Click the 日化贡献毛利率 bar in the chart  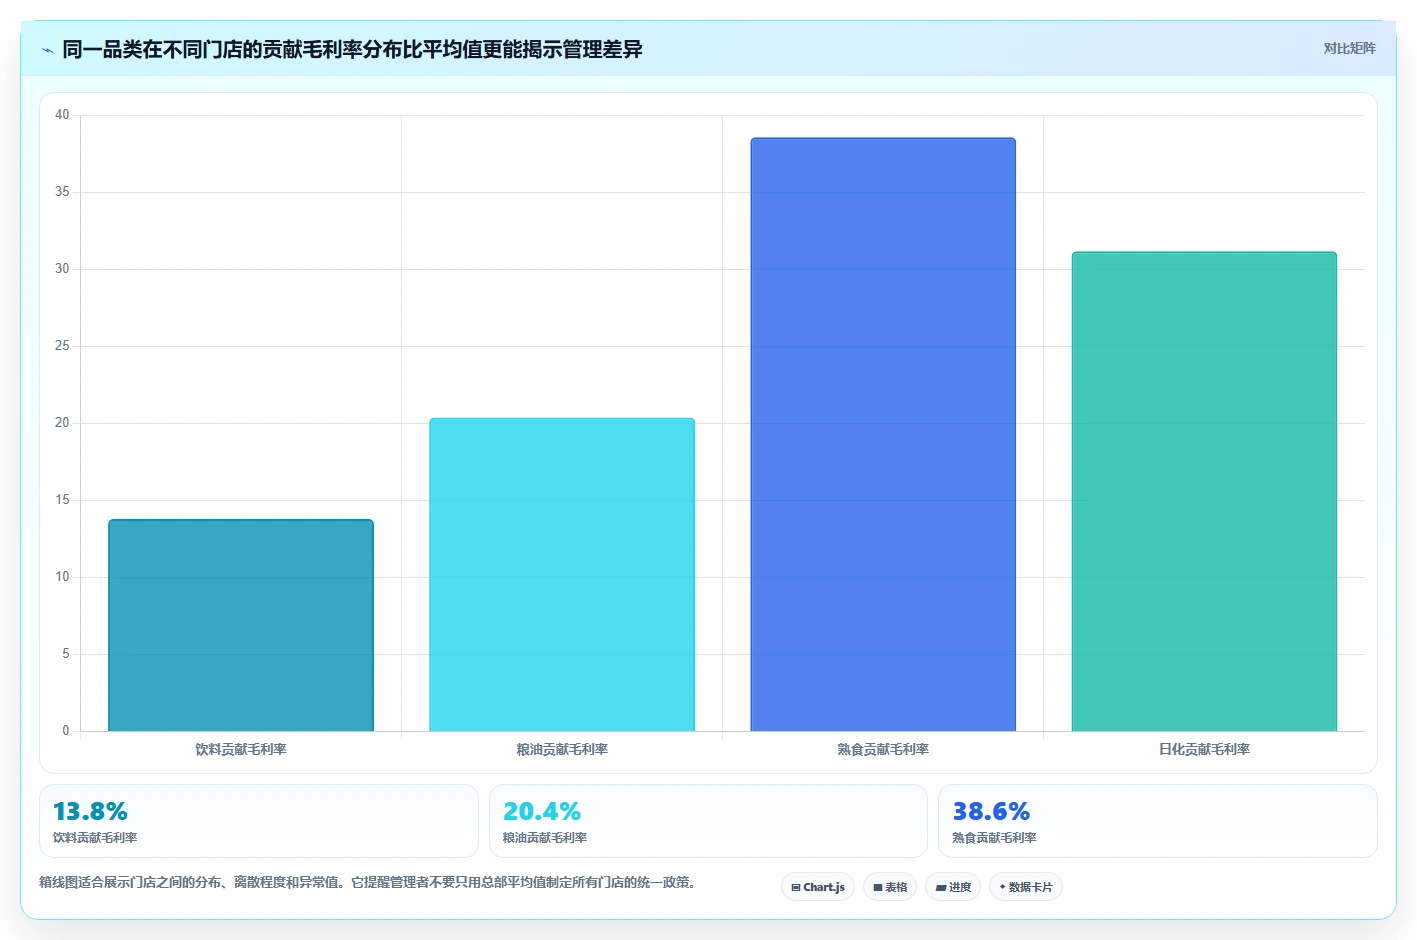pyautogui.click(x=1204, y=492)
